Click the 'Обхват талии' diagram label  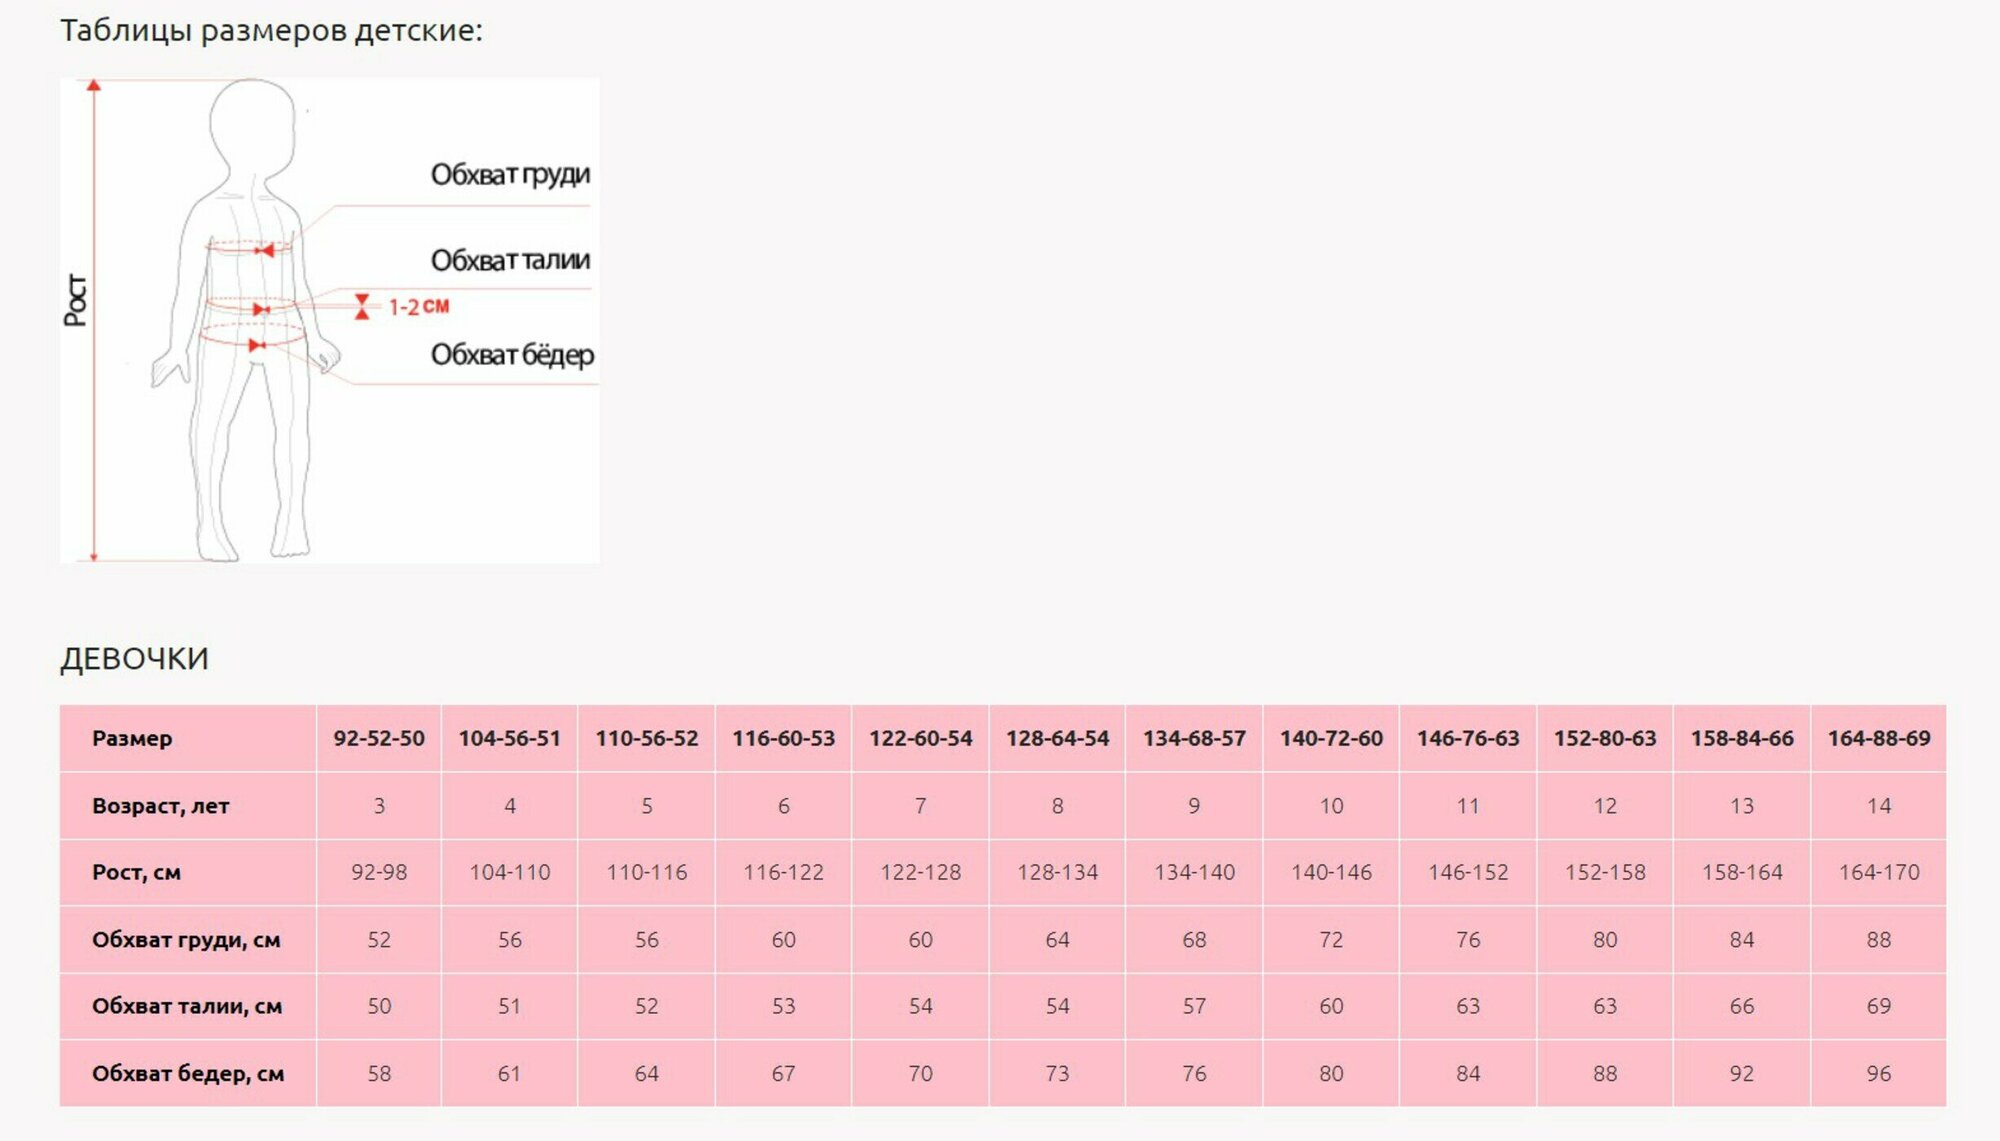tap(510, 261)
